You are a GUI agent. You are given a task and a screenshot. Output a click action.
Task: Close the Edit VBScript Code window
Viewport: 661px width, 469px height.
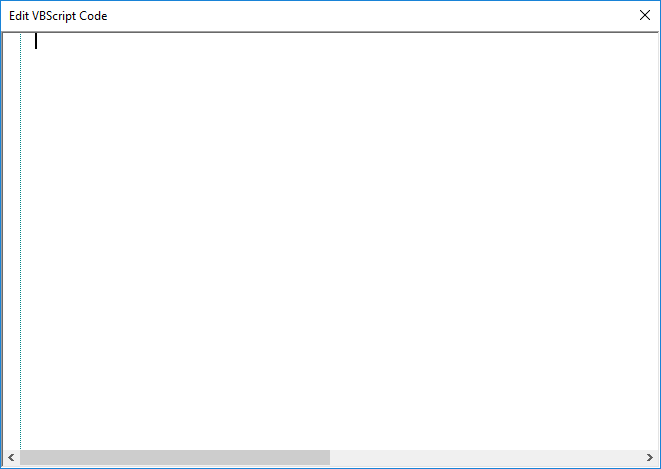pos(645,16)
